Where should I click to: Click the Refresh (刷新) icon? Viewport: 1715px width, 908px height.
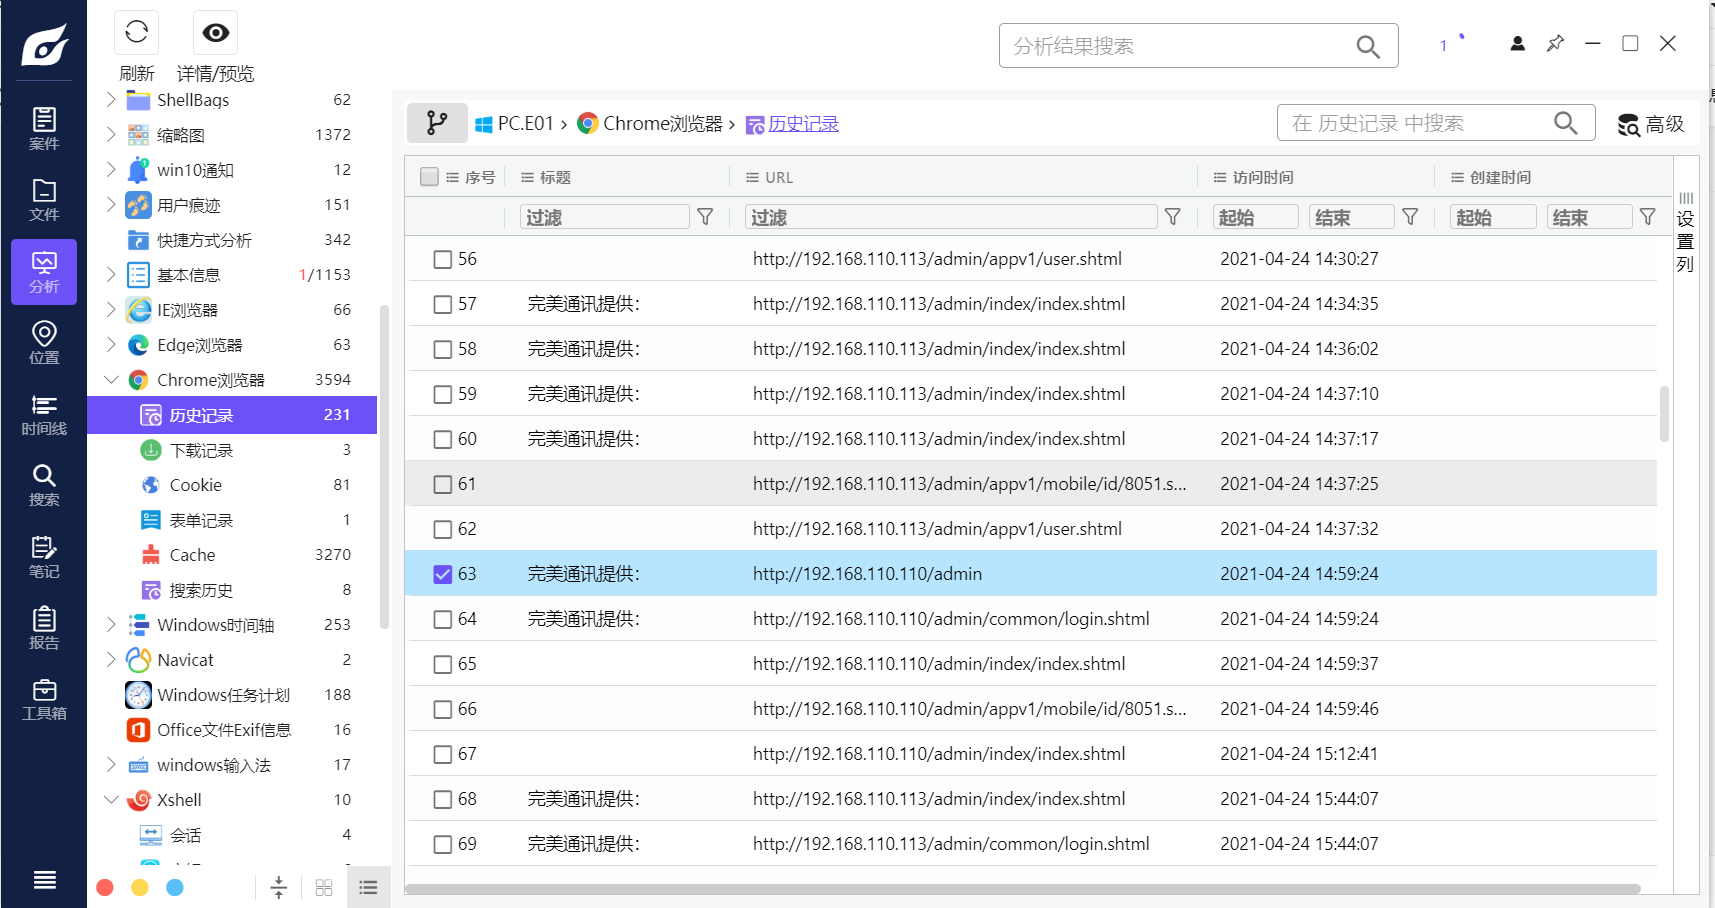(137, 33)
